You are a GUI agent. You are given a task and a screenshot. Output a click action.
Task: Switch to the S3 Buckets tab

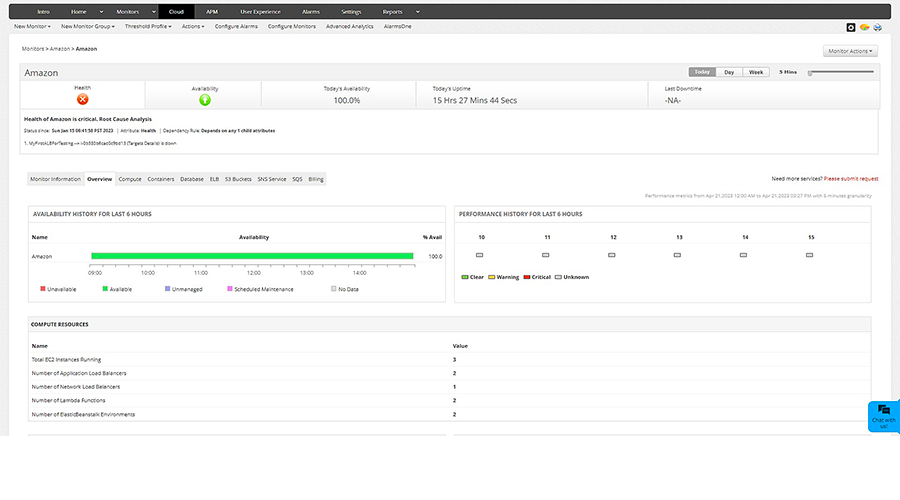(x=238, y=179)
